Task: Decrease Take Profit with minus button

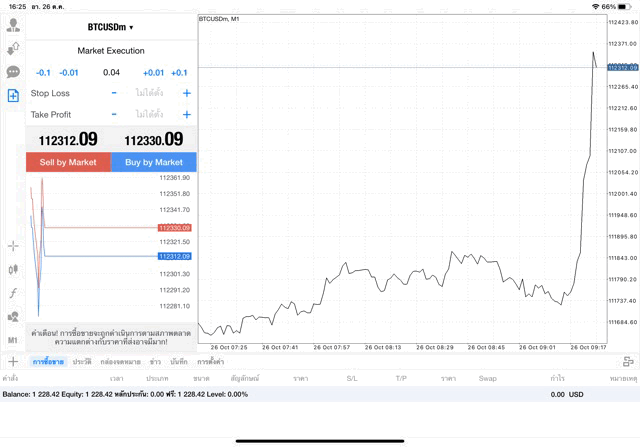Action: (114, 115)
